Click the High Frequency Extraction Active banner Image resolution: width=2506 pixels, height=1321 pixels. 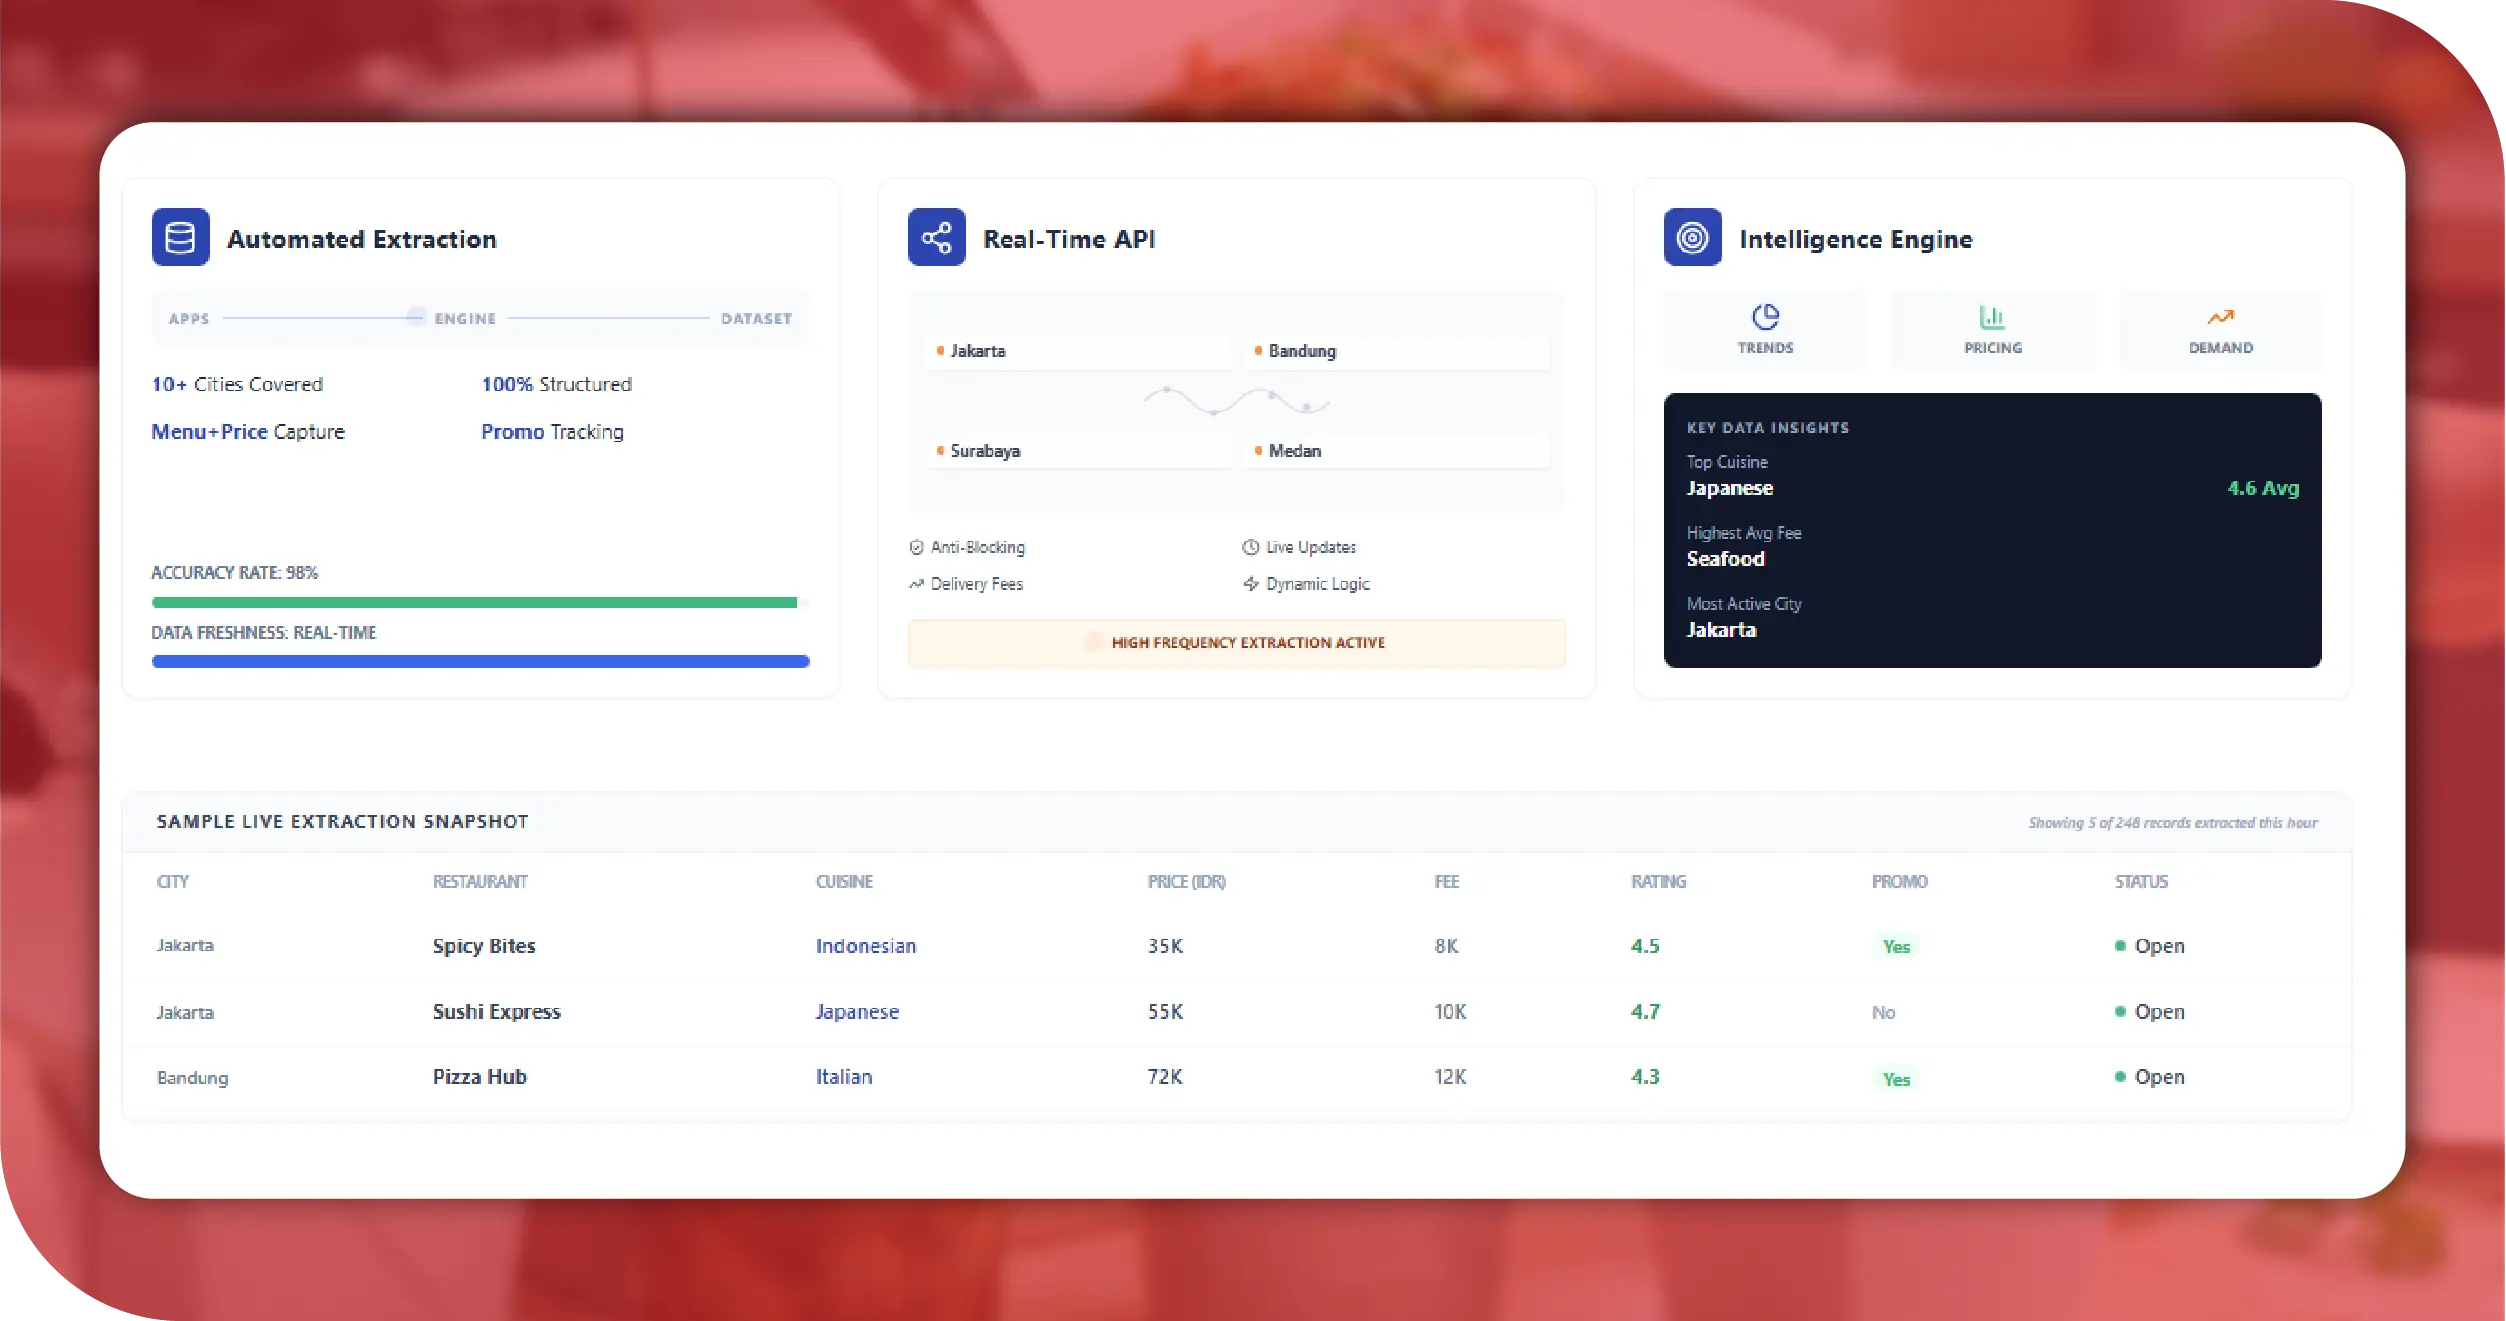(x=1236, y=643)
